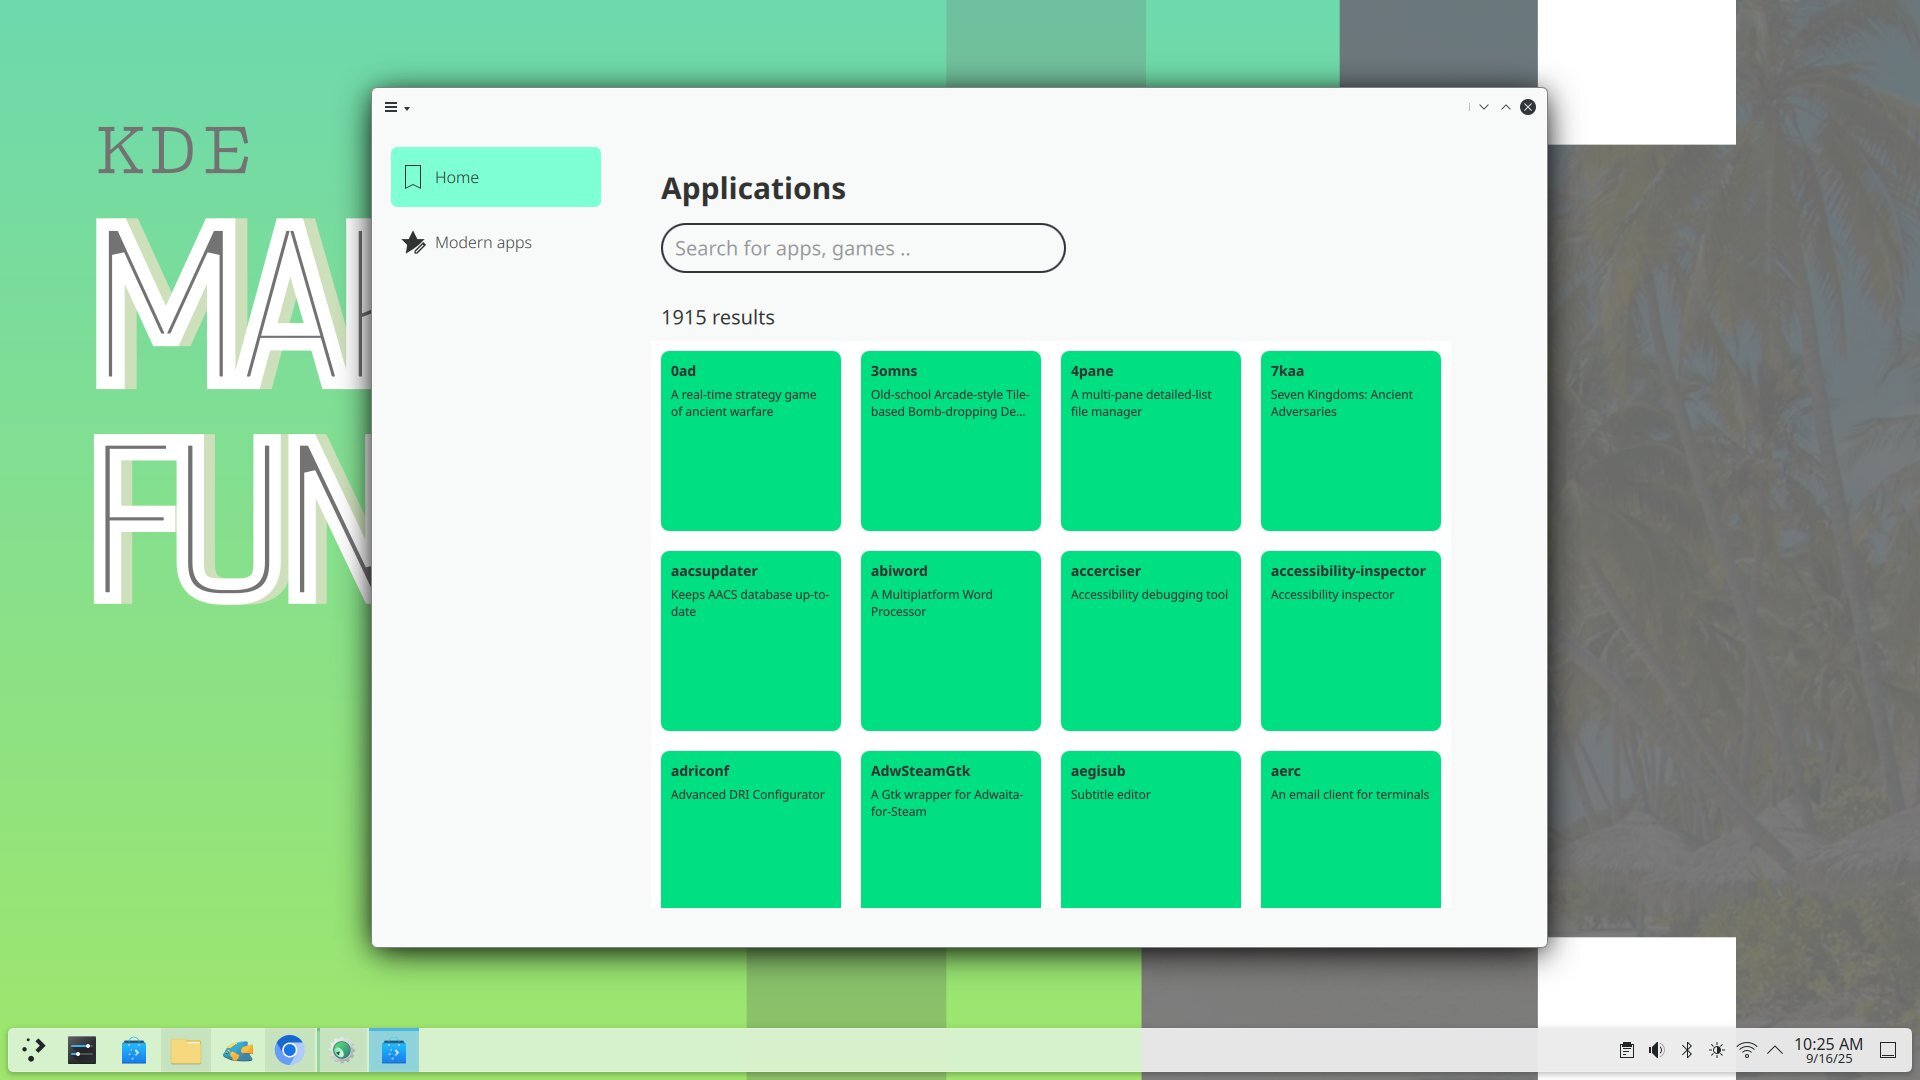The image size is (1920, 1080).
Task: Click the Modern apps star icon
Action: pyautogui.click(x=413, y=242)
